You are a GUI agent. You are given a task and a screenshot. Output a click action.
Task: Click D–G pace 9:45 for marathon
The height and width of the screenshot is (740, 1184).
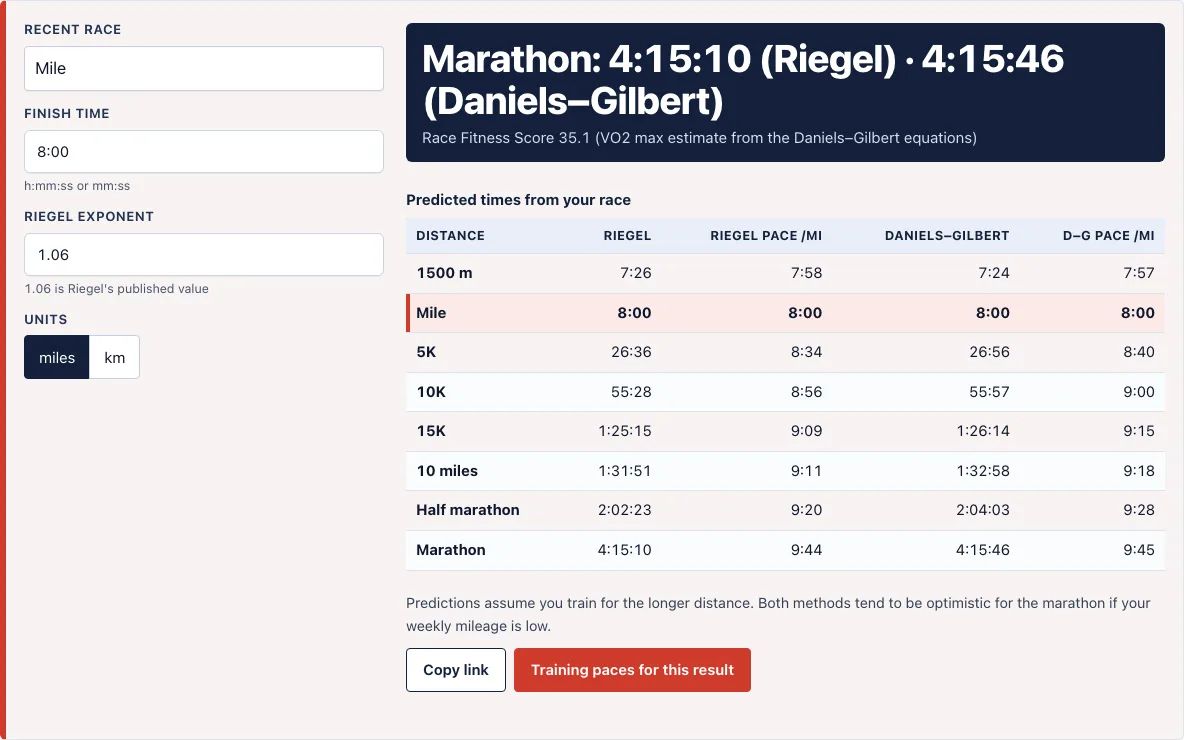point(1139,550)
